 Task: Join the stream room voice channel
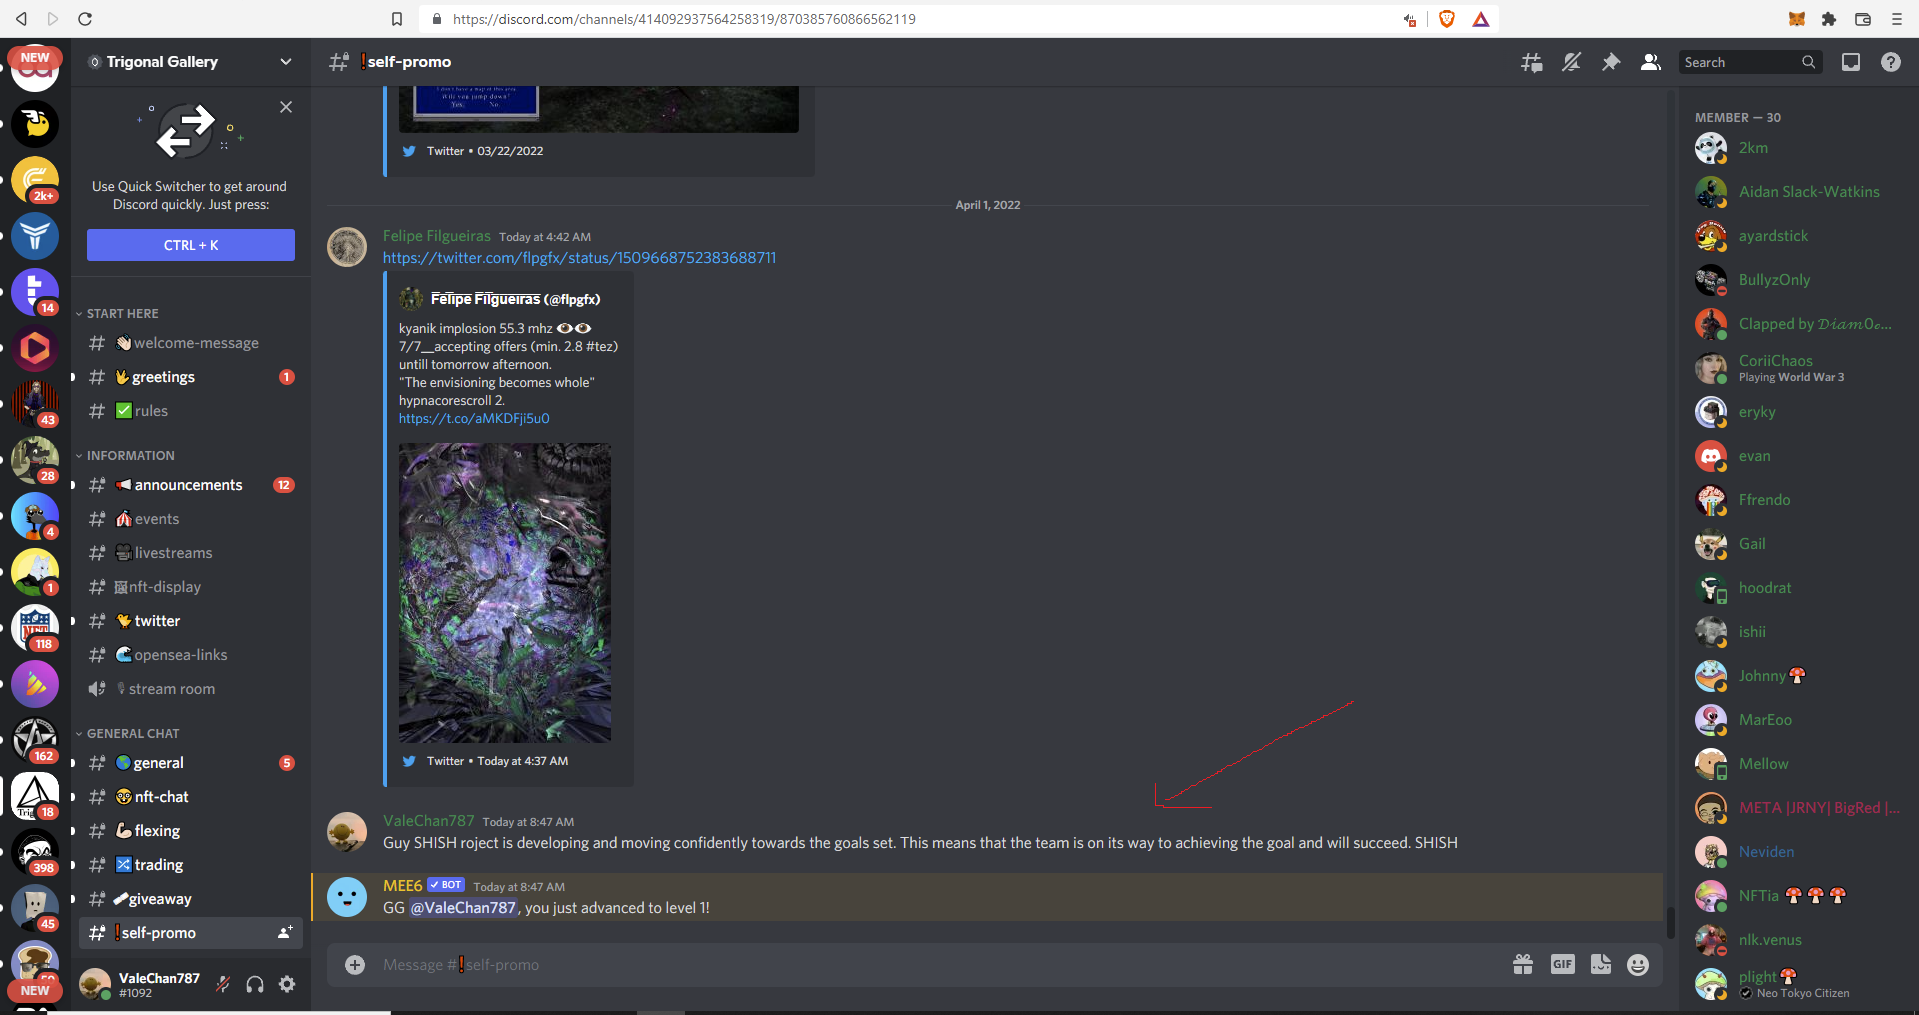[x=190, y=689]
